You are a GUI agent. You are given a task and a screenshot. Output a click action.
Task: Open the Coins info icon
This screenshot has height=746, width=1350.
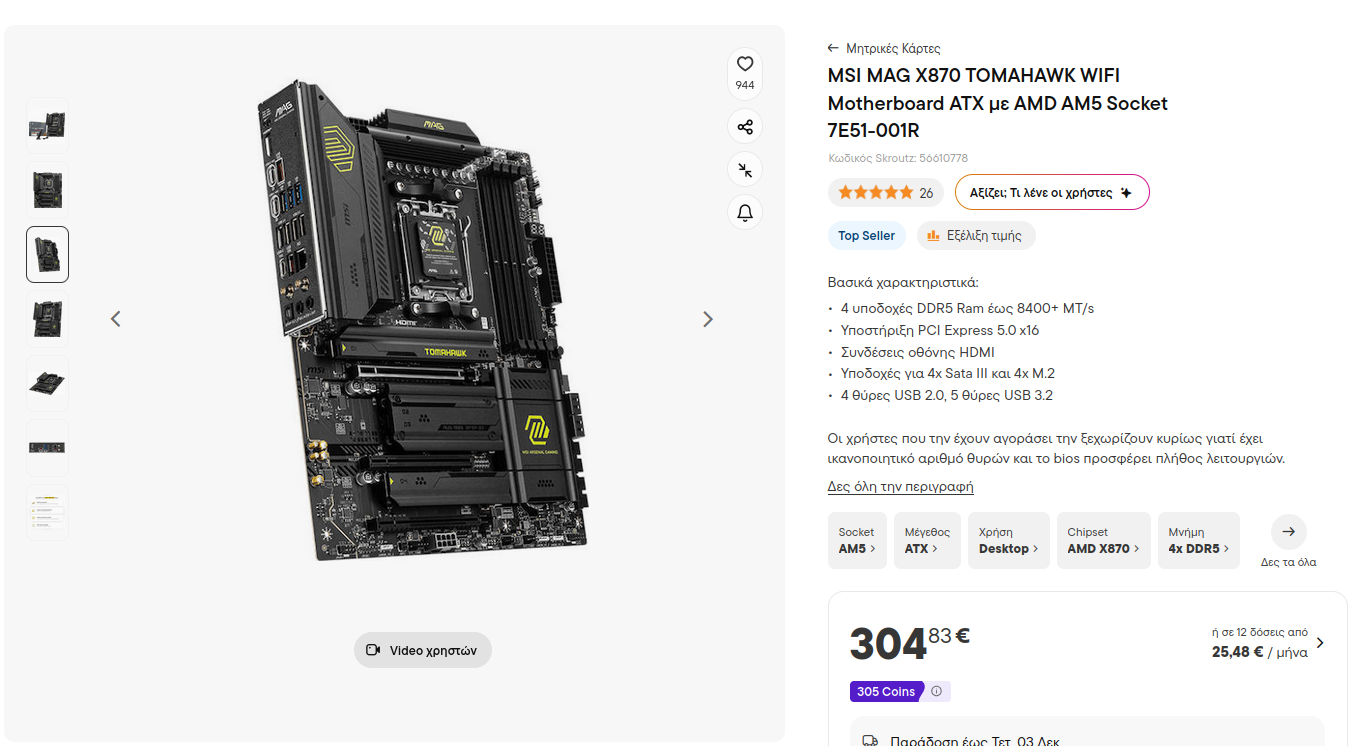pos(936,691)
